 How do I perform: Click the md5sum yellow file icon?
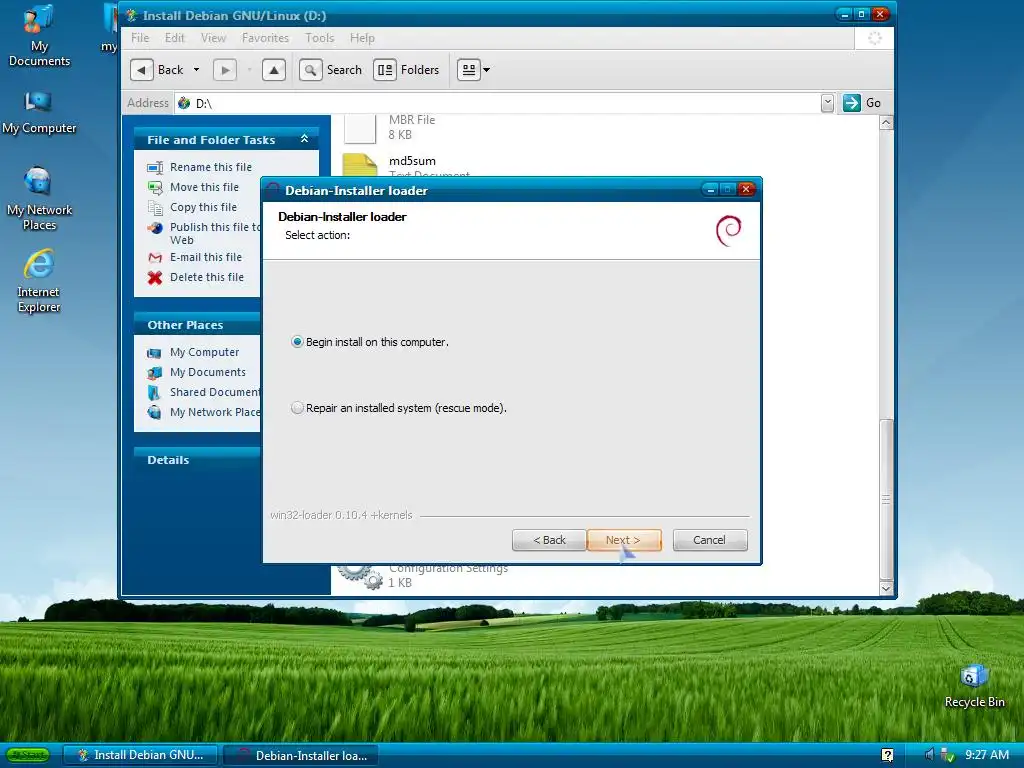(x=360, y=165)
